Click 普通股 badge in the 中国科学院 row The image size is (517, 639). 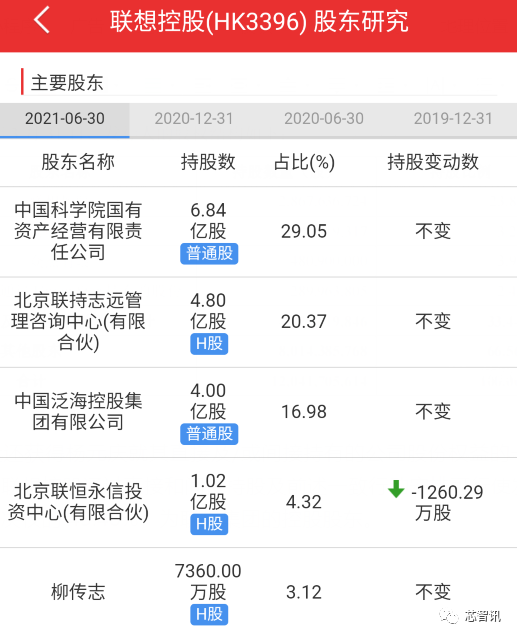209,253
